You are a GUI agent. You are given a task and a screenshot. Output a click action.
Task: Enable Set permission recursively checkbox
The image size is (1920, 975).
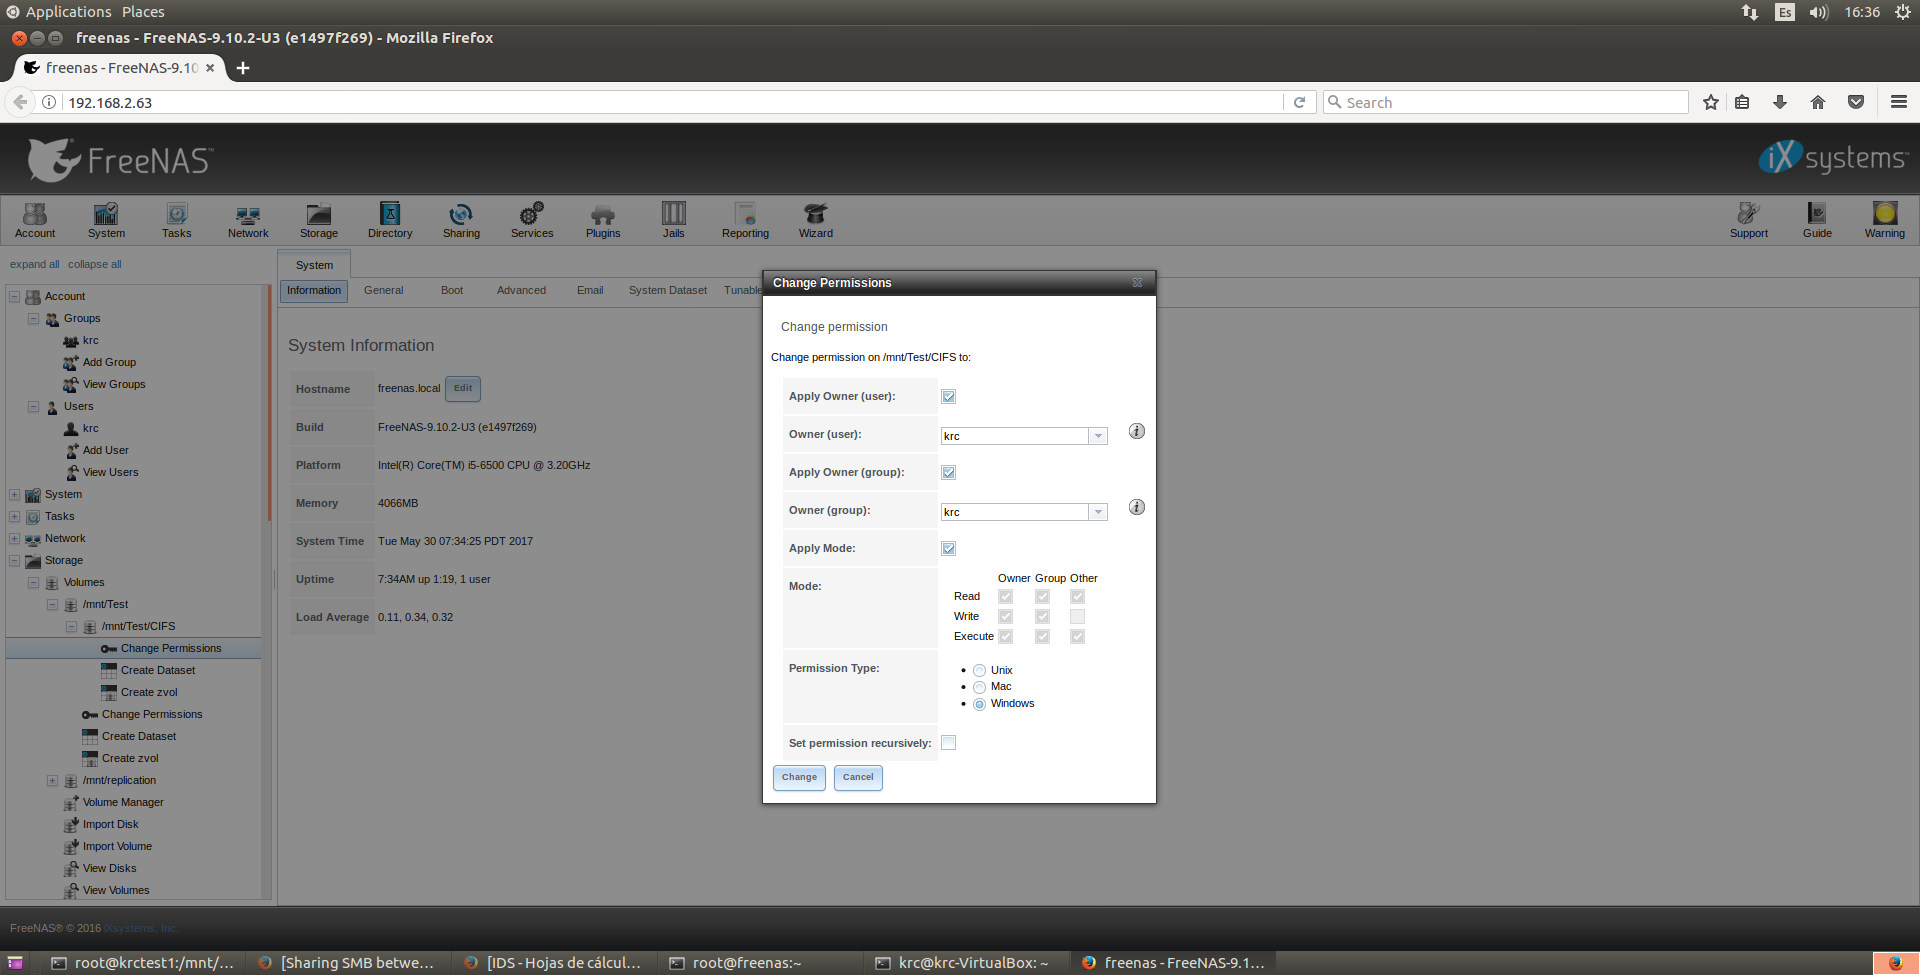(948, 742)
